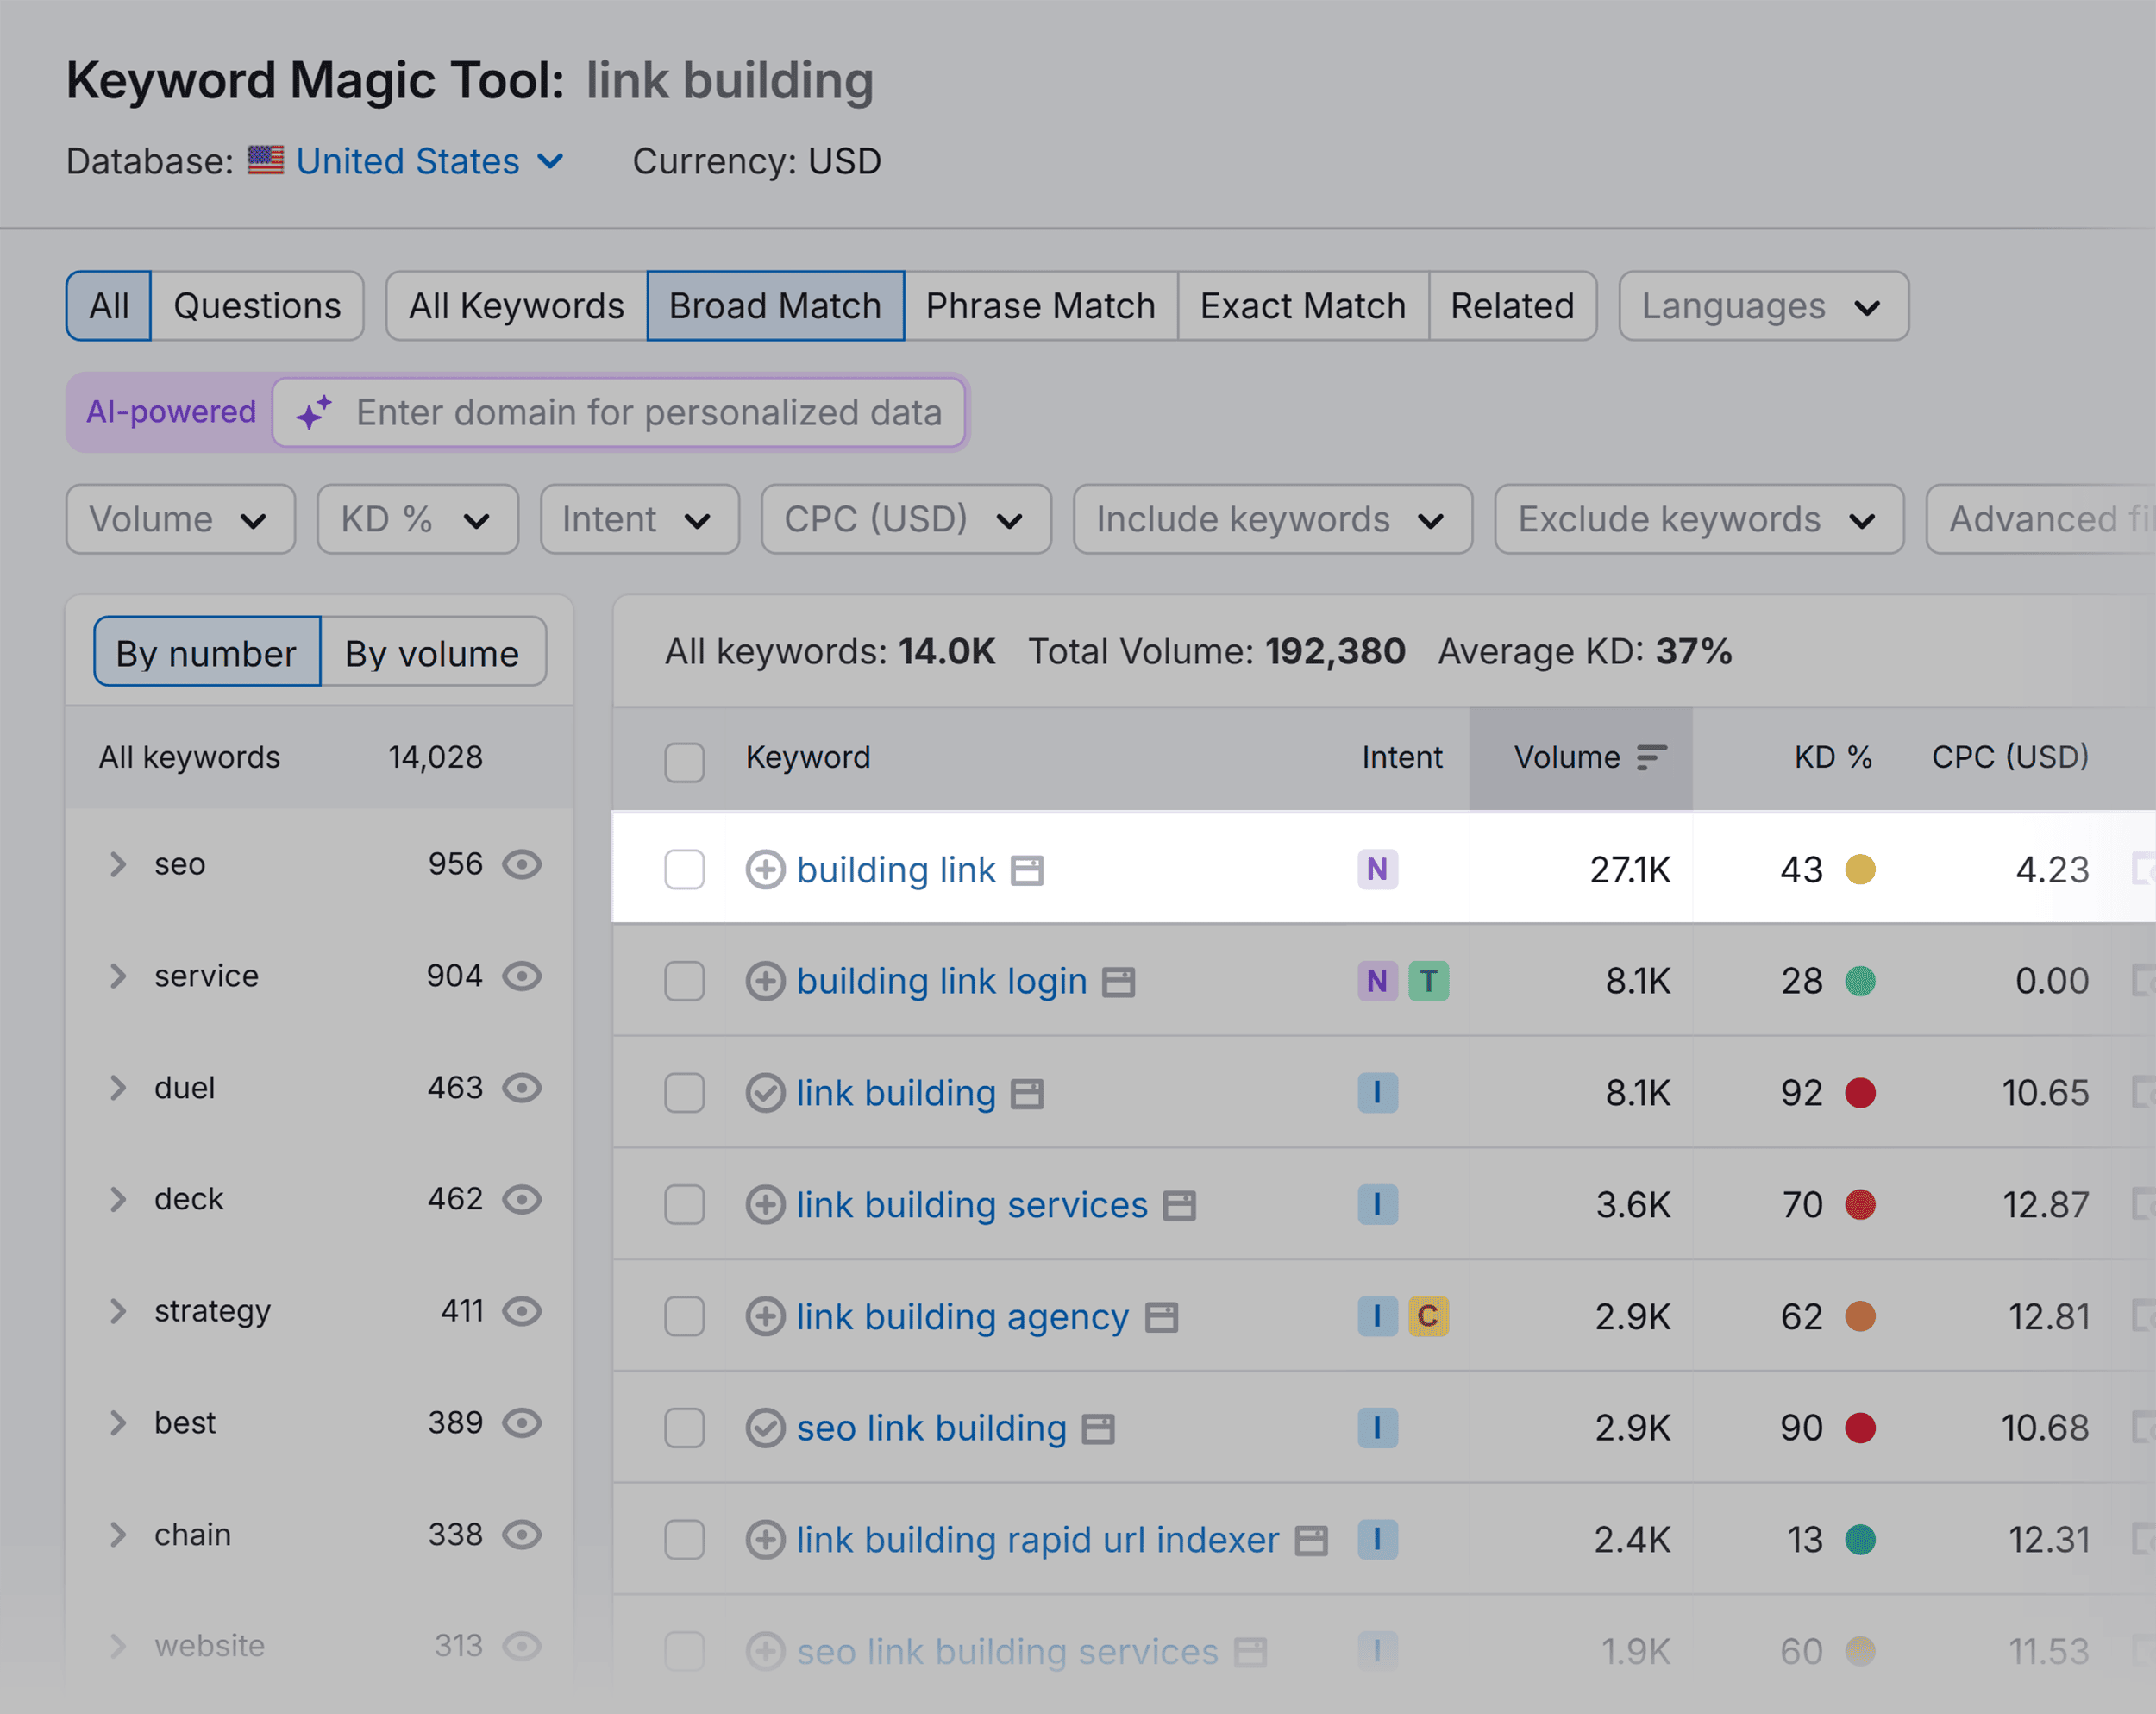Click checkmark icon beside 'seo link building'
Viewport: 2156px width, 1714px height.
coord(765,1428)
